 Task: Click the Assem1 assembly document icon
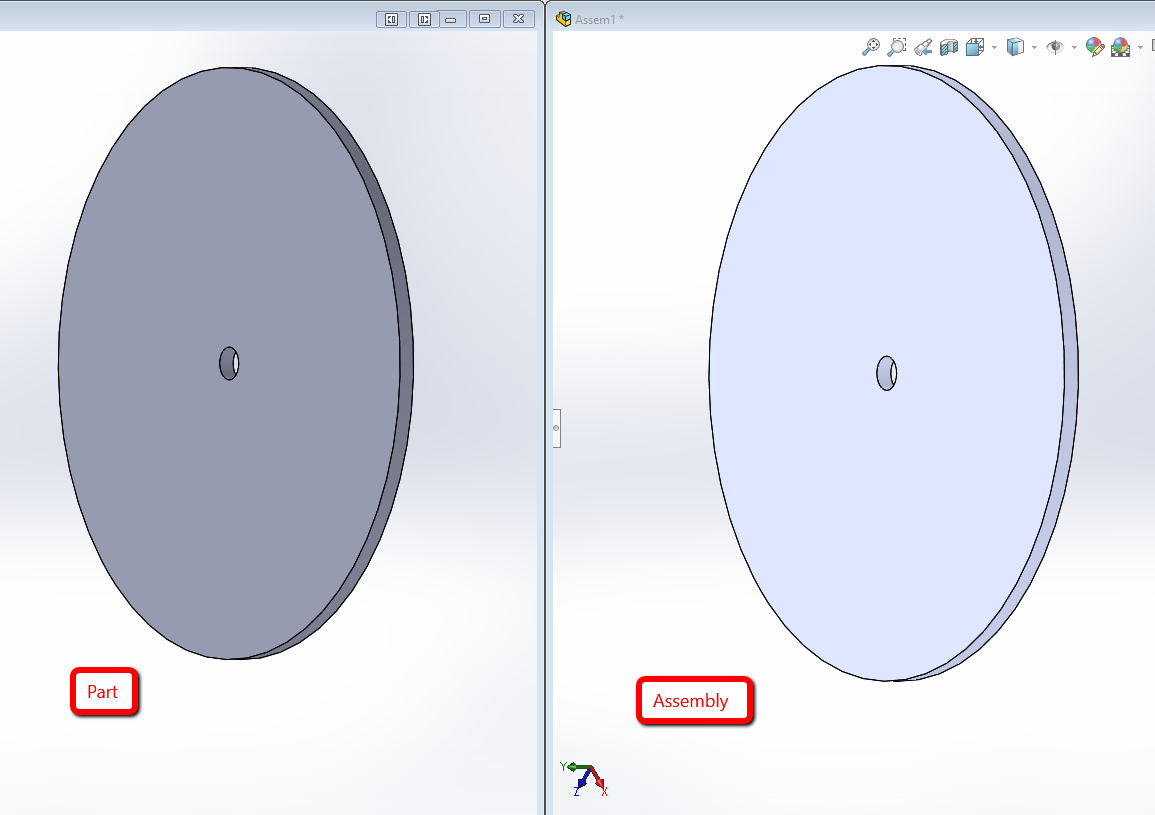[564, 19]
